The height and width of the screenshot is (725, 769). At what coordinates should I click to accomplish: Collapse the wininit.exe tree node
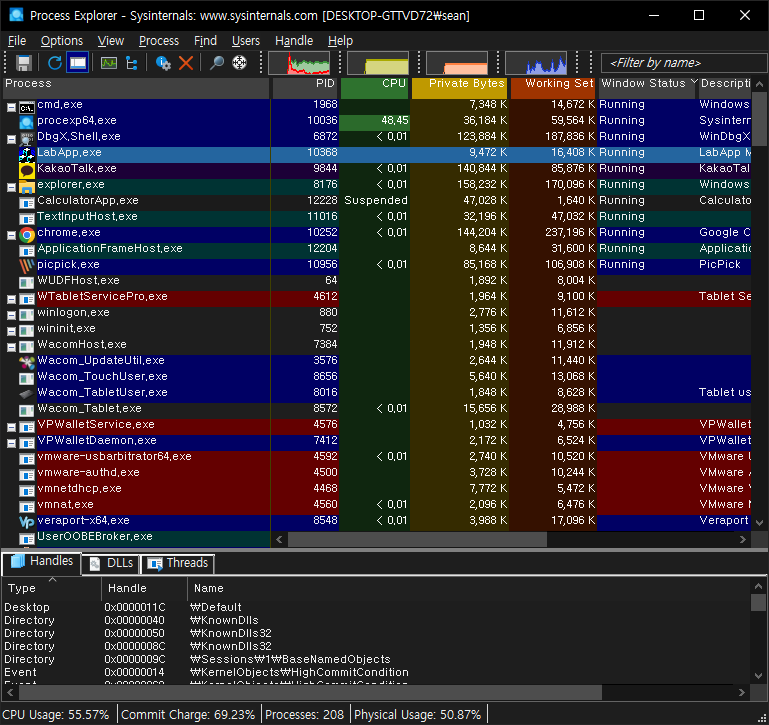[11, 331]
